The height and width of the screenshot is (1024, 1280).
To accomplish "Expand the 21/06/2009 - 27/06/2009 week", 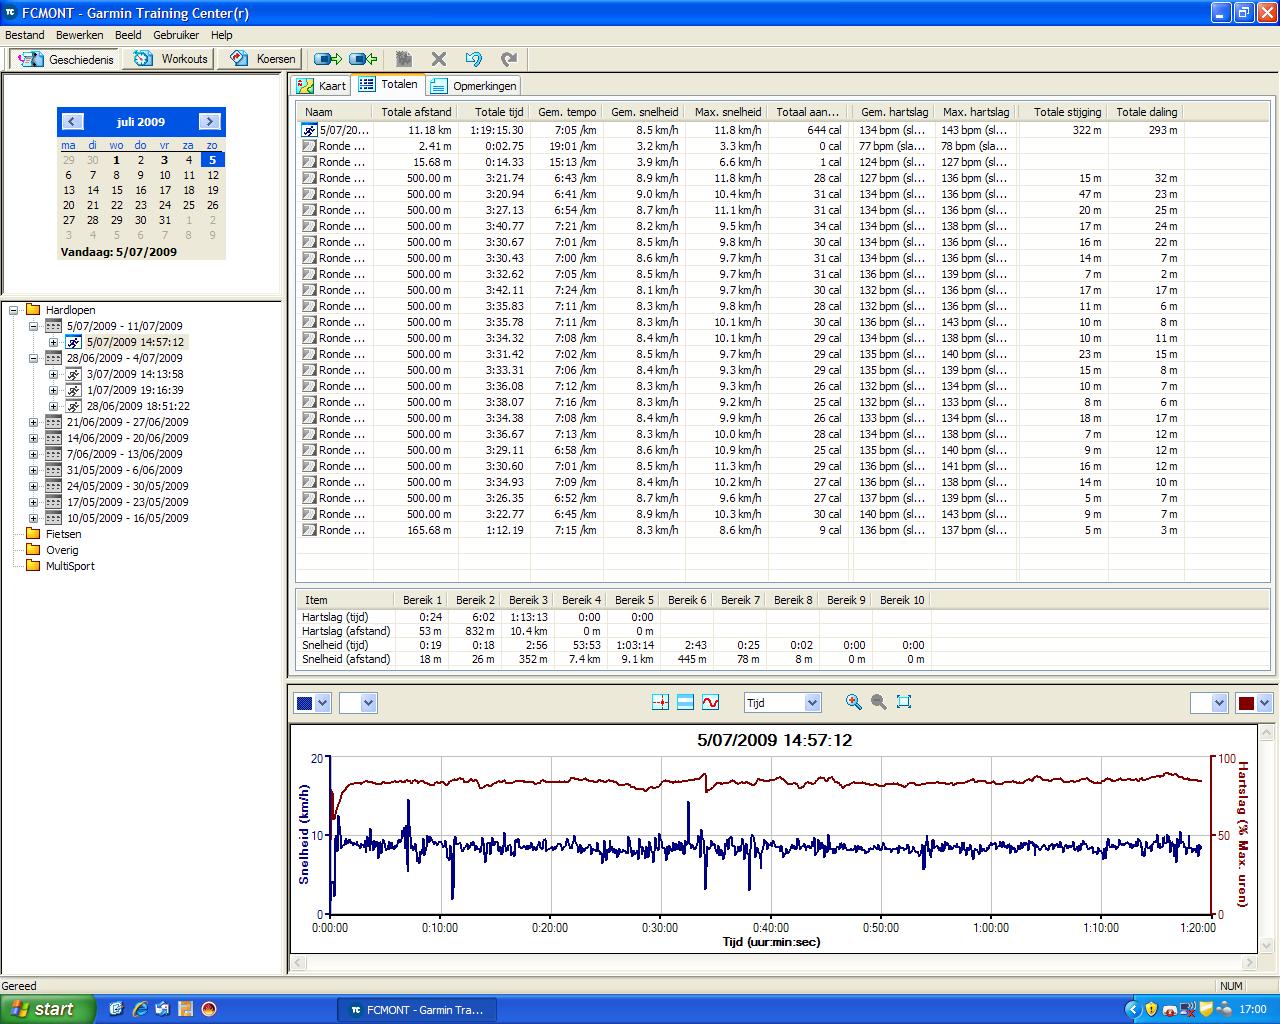I will pos(33,422).
